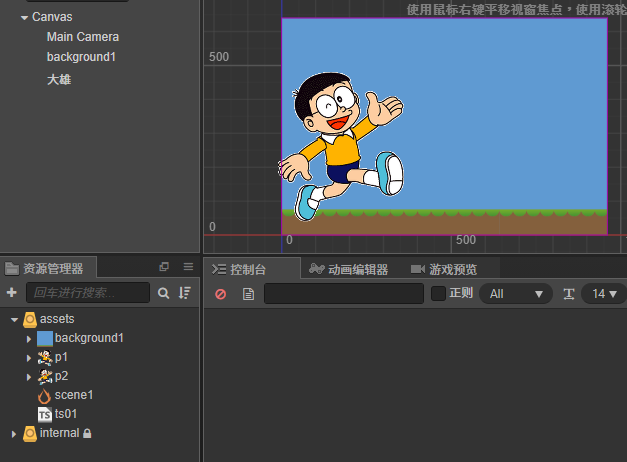Click the internal folder lock icon
The image size is (627, 462).
tap(87, 433)
